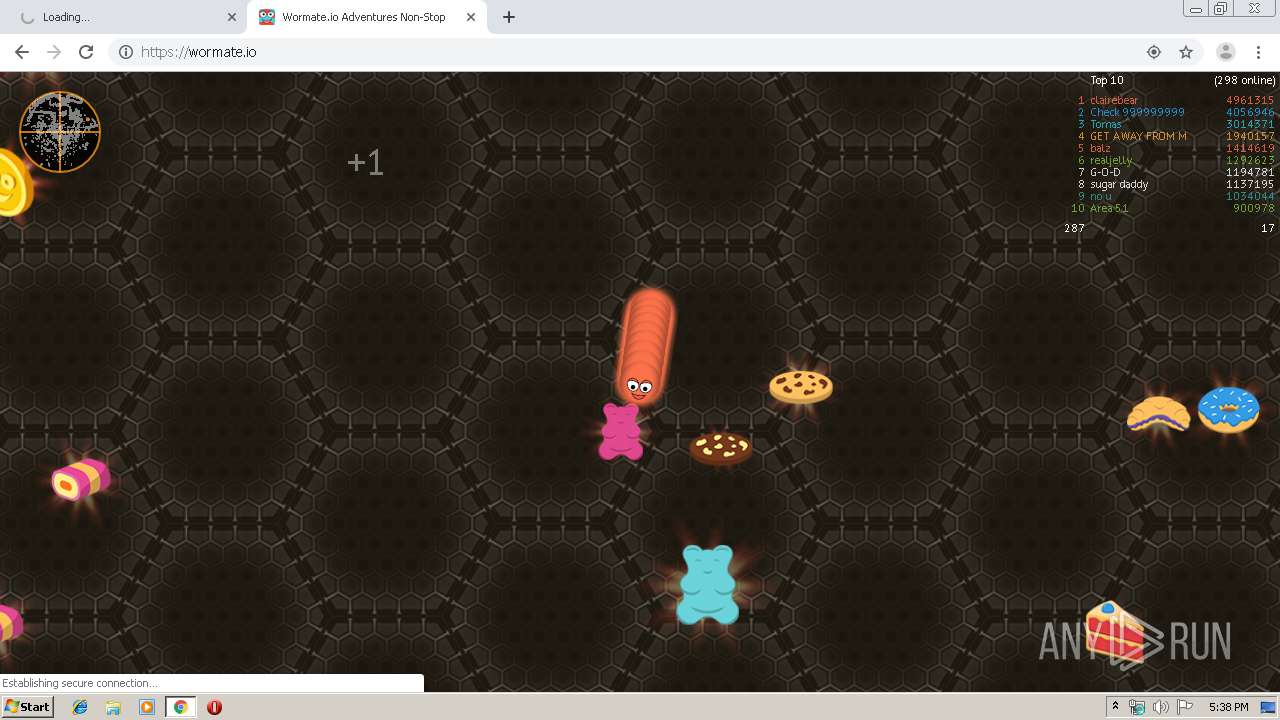Click the red Opera icon in taskbar
The image size is (1280, 720).
(214, 707)
